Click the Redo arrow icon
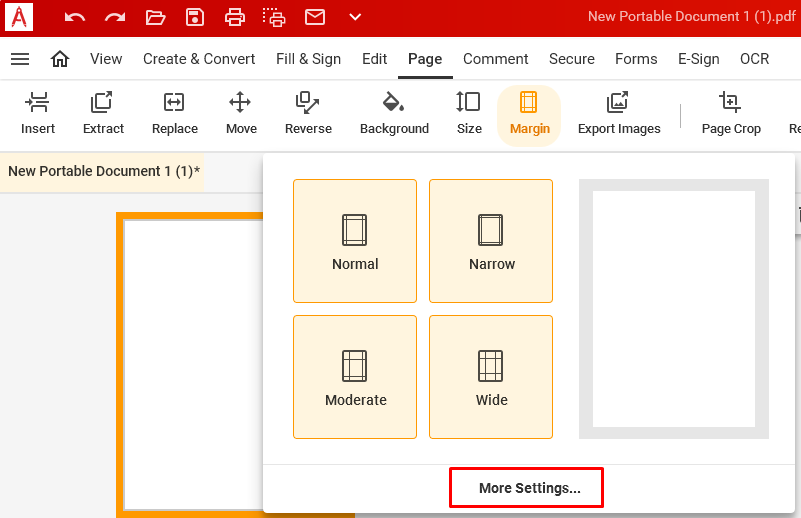Viewport: 801px width, 518px height. click(x=115, y=17)
